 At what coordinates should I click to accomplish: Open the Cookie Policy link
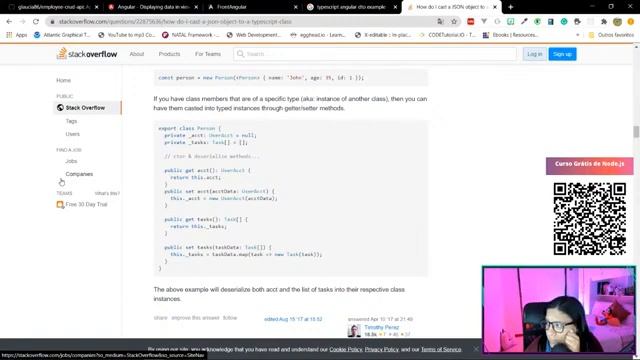[346, 349]
